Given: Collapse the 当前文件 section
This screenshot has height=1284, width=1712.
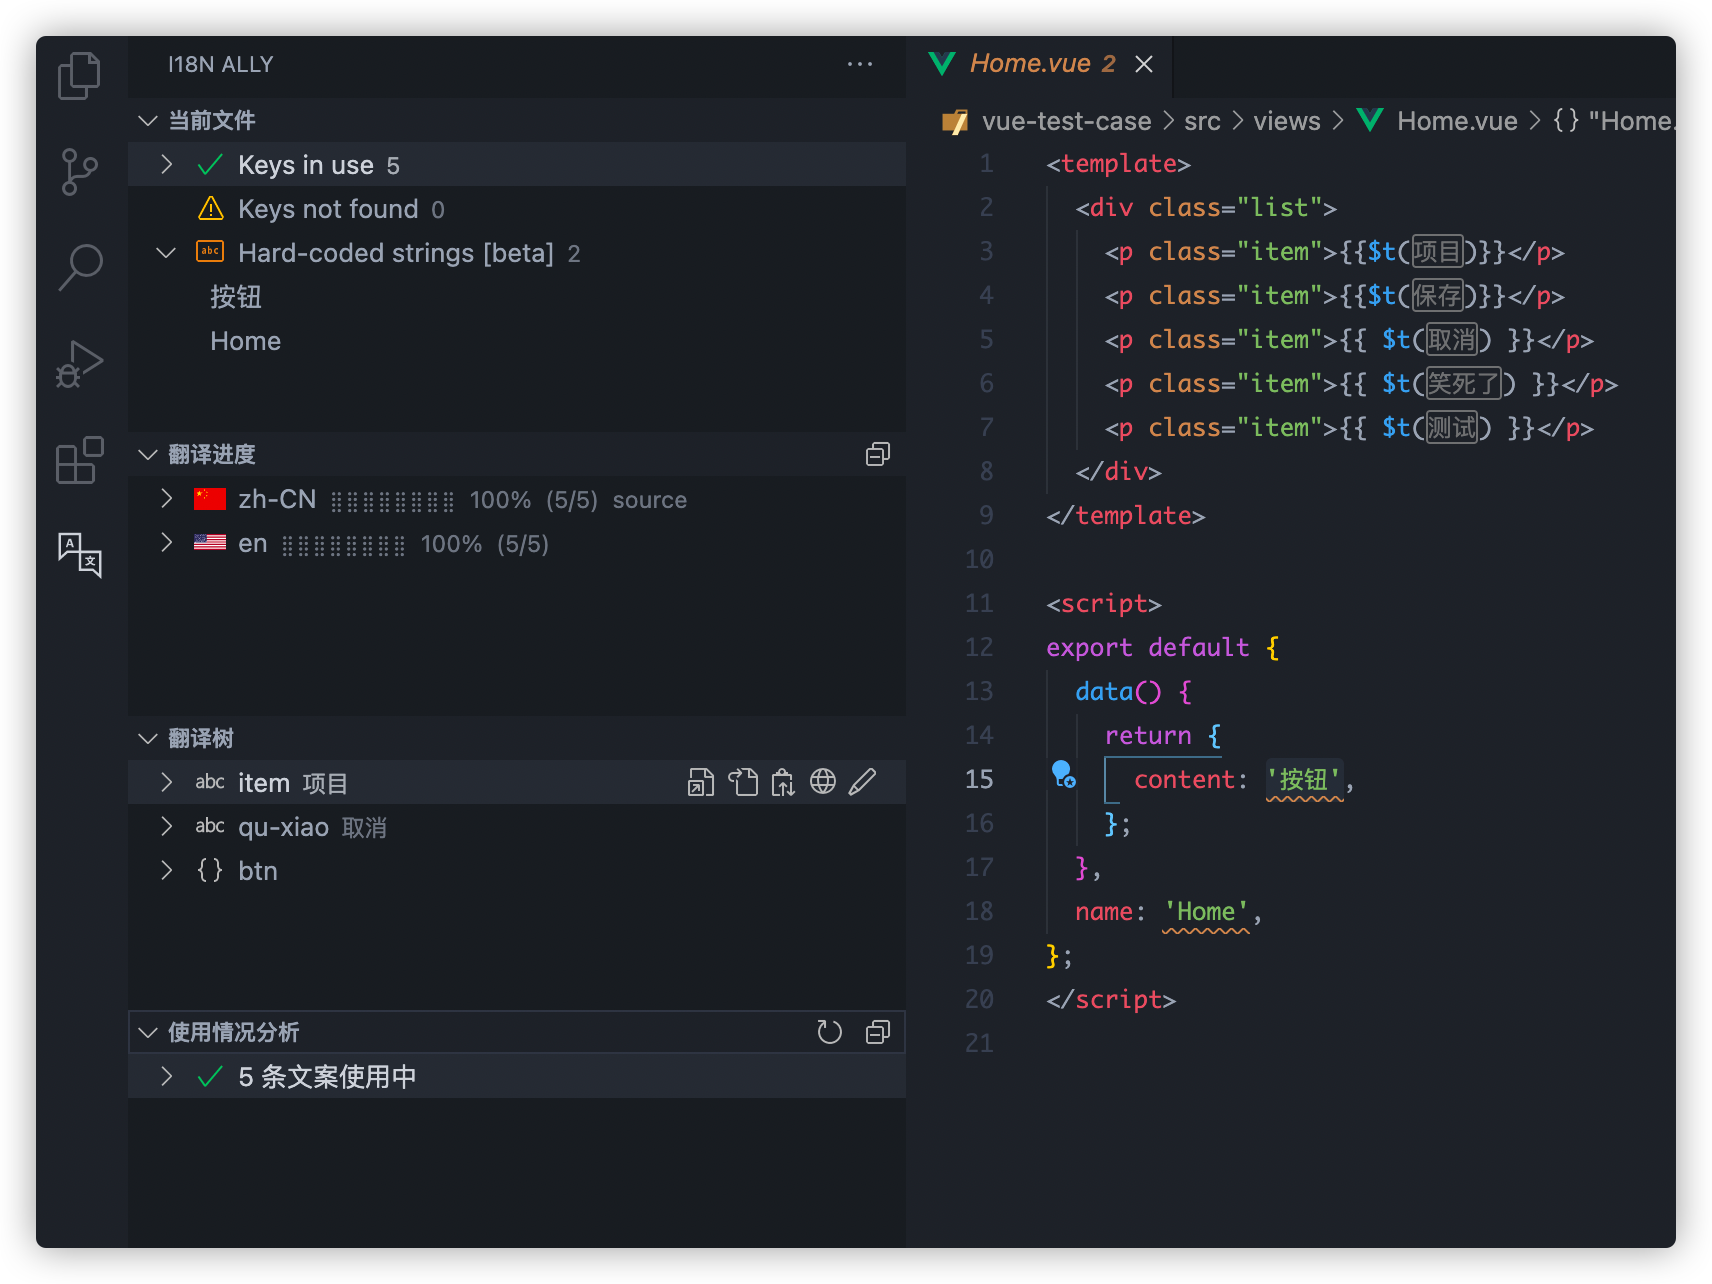Looking at the screenshot, I should [x=148, y=121].
